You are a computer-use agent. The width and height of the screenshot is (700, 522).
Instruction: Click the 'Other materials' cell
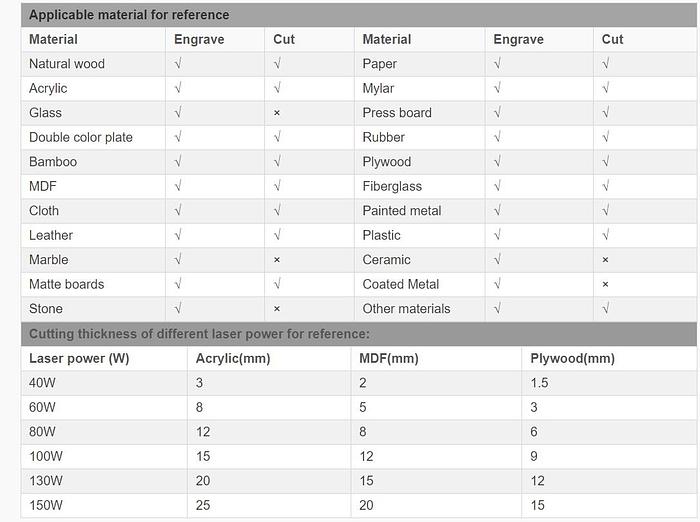coord(406,309)
